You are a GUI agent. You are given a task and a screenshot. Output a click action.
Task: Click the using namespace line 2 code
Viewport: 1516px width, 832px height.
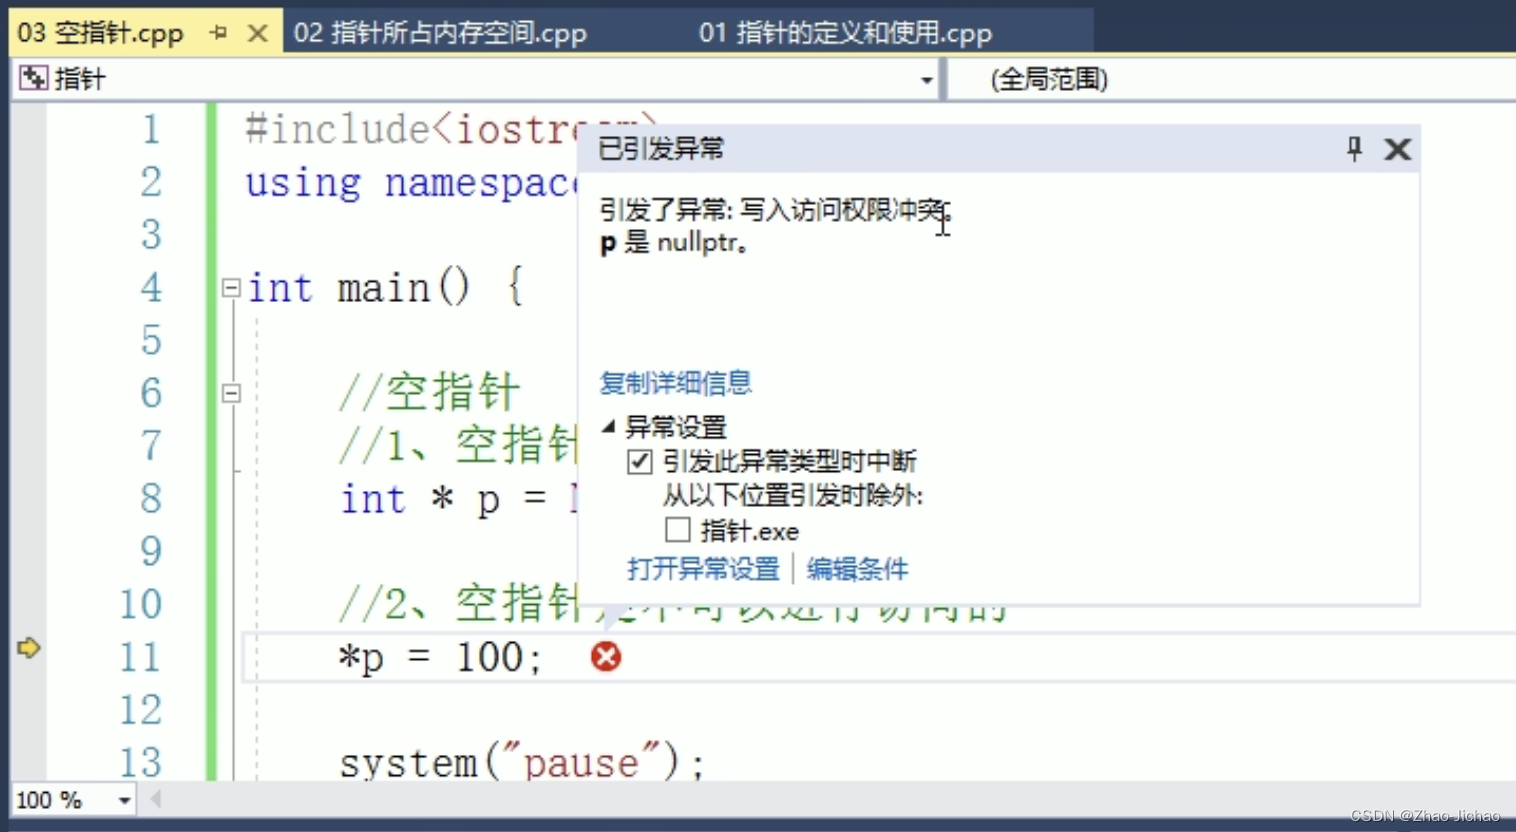412,183
